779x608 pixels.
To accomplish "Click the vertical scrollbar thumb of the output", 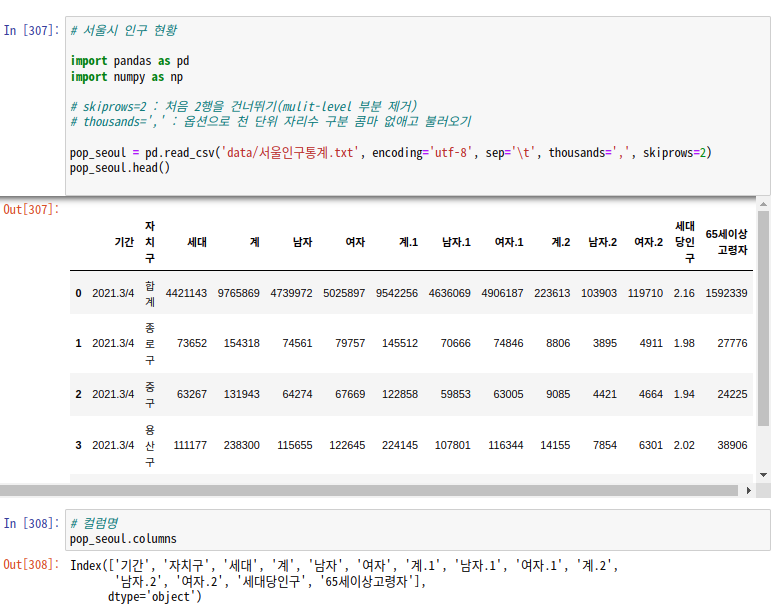I will pos(764,318).
